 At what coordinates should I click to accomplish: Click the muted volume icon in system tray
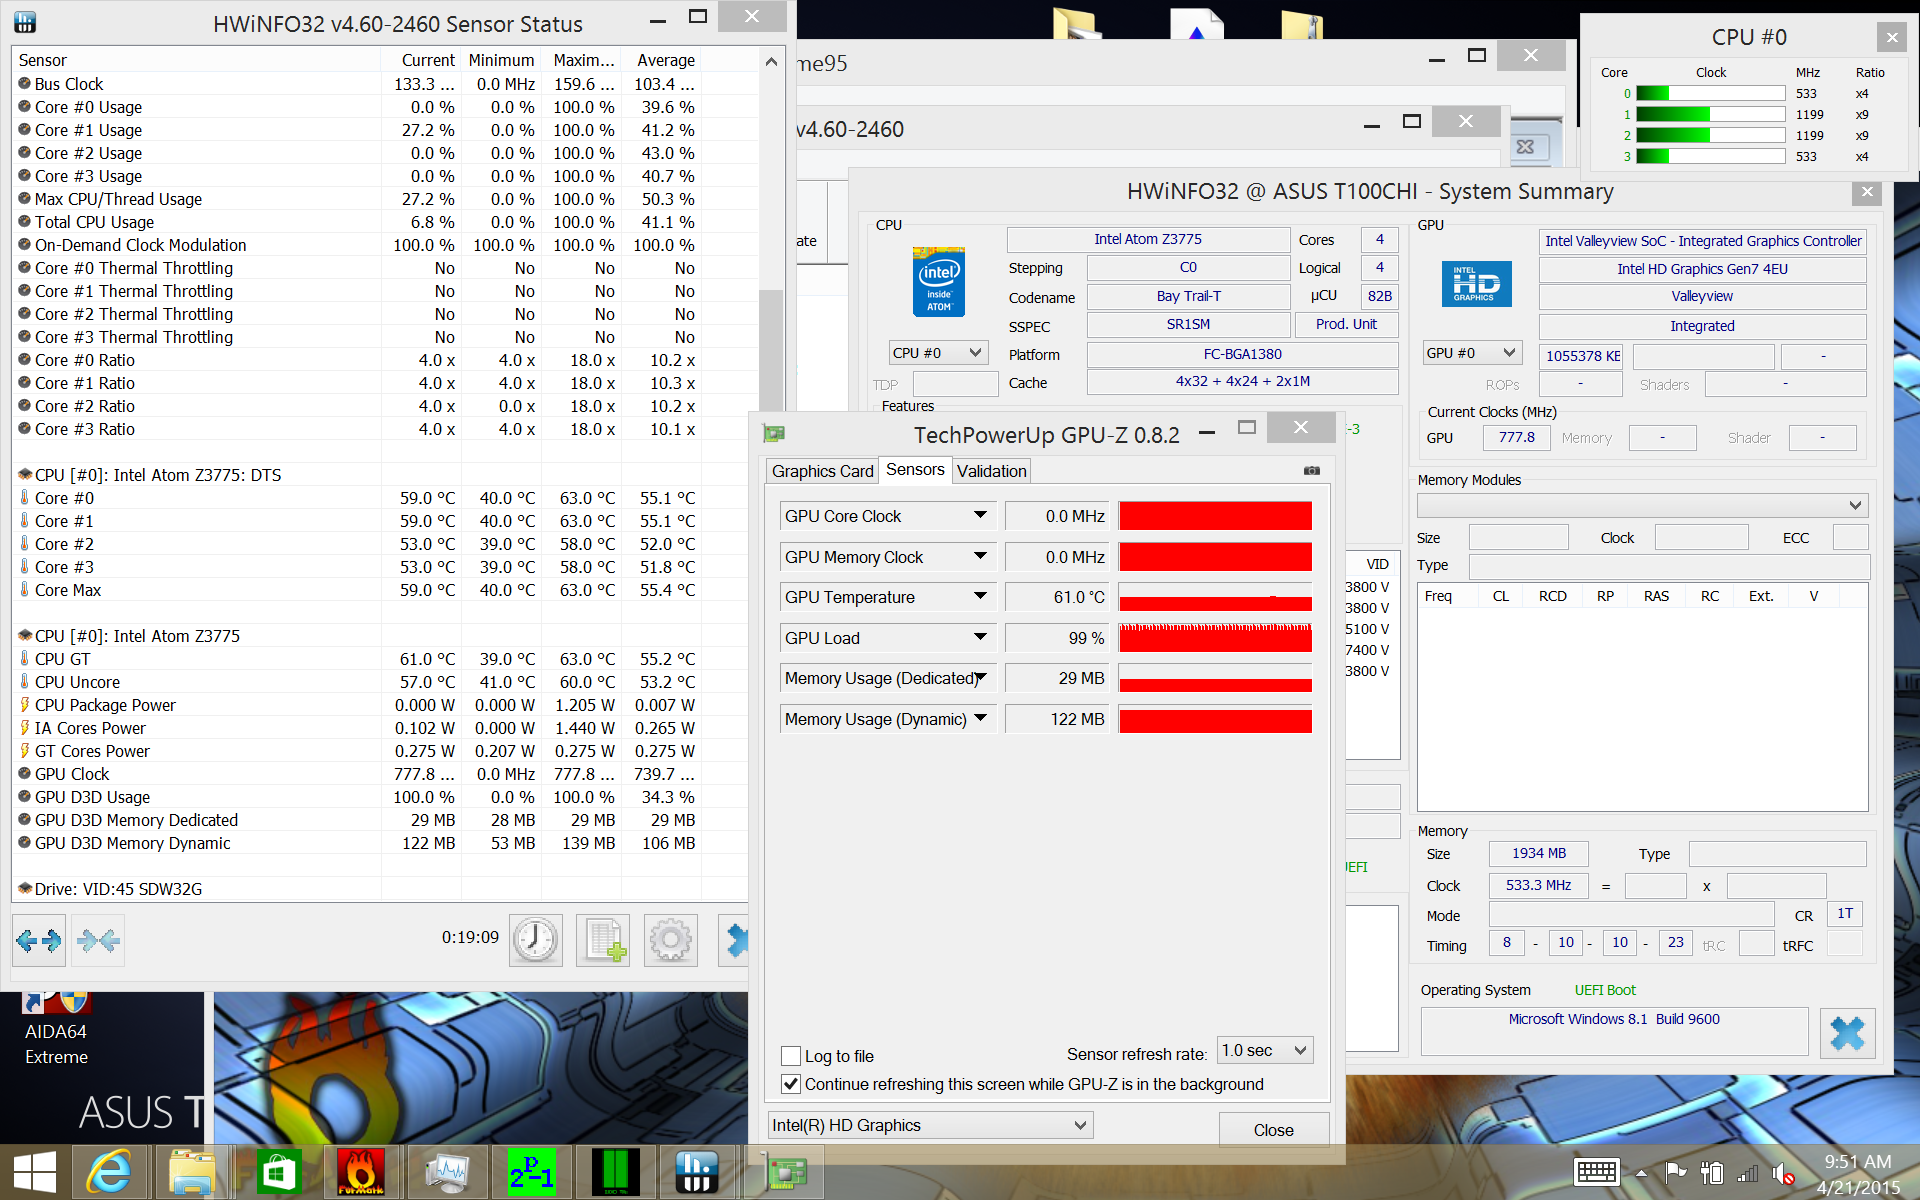click(1783, 1173)
